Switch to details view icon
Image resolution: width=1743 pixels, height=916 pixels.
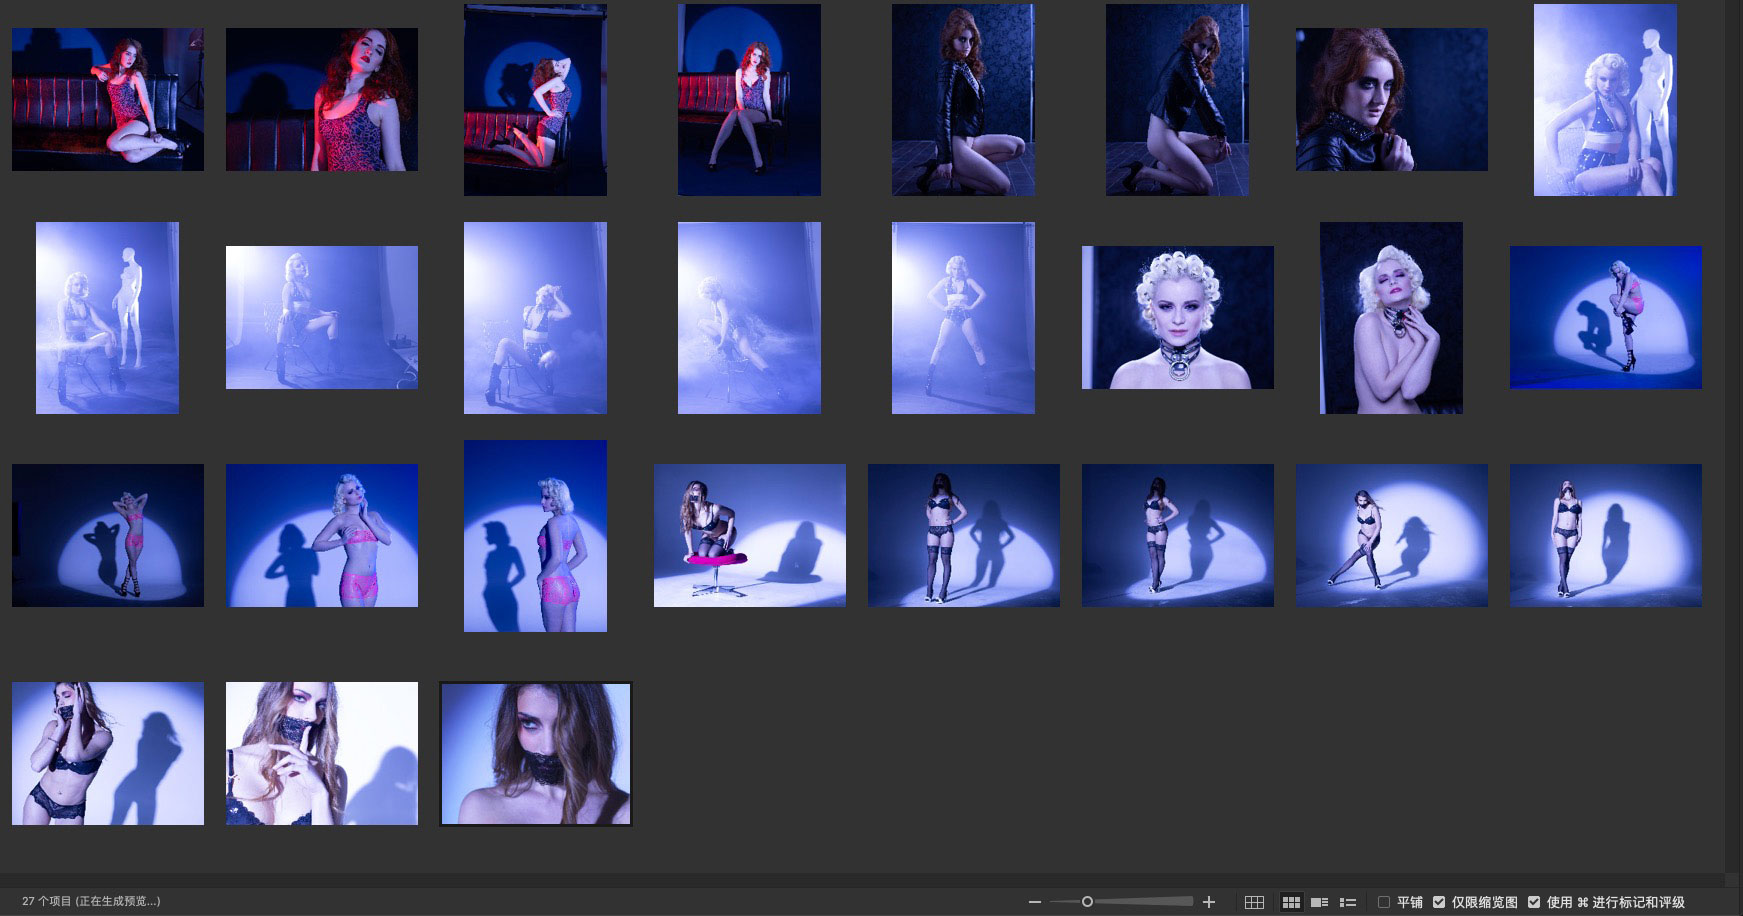click(1319, 902)
